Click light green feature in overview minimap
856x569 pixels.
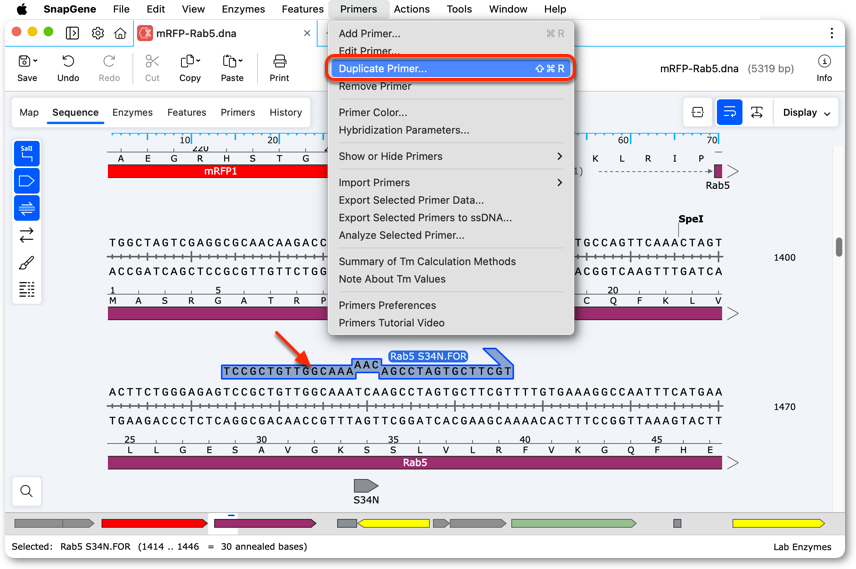(573, 523)
